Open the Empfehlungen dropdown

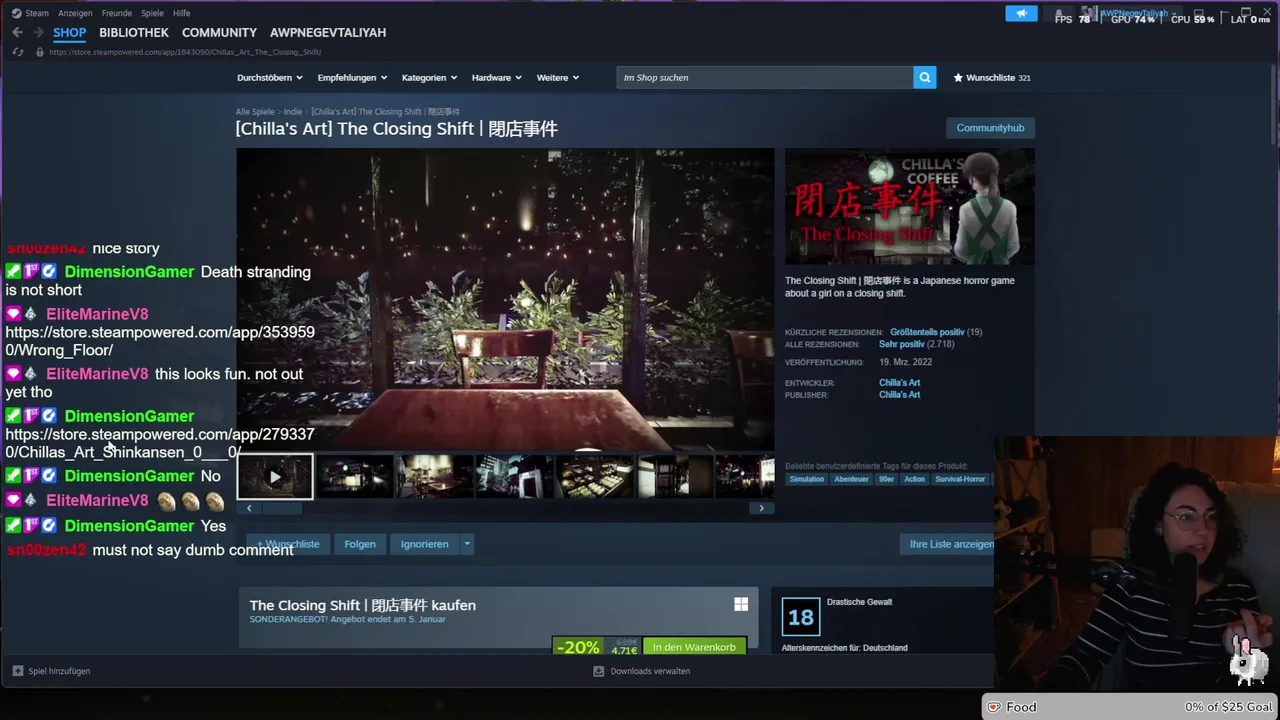pyautogui.click(x=351, y=77)
